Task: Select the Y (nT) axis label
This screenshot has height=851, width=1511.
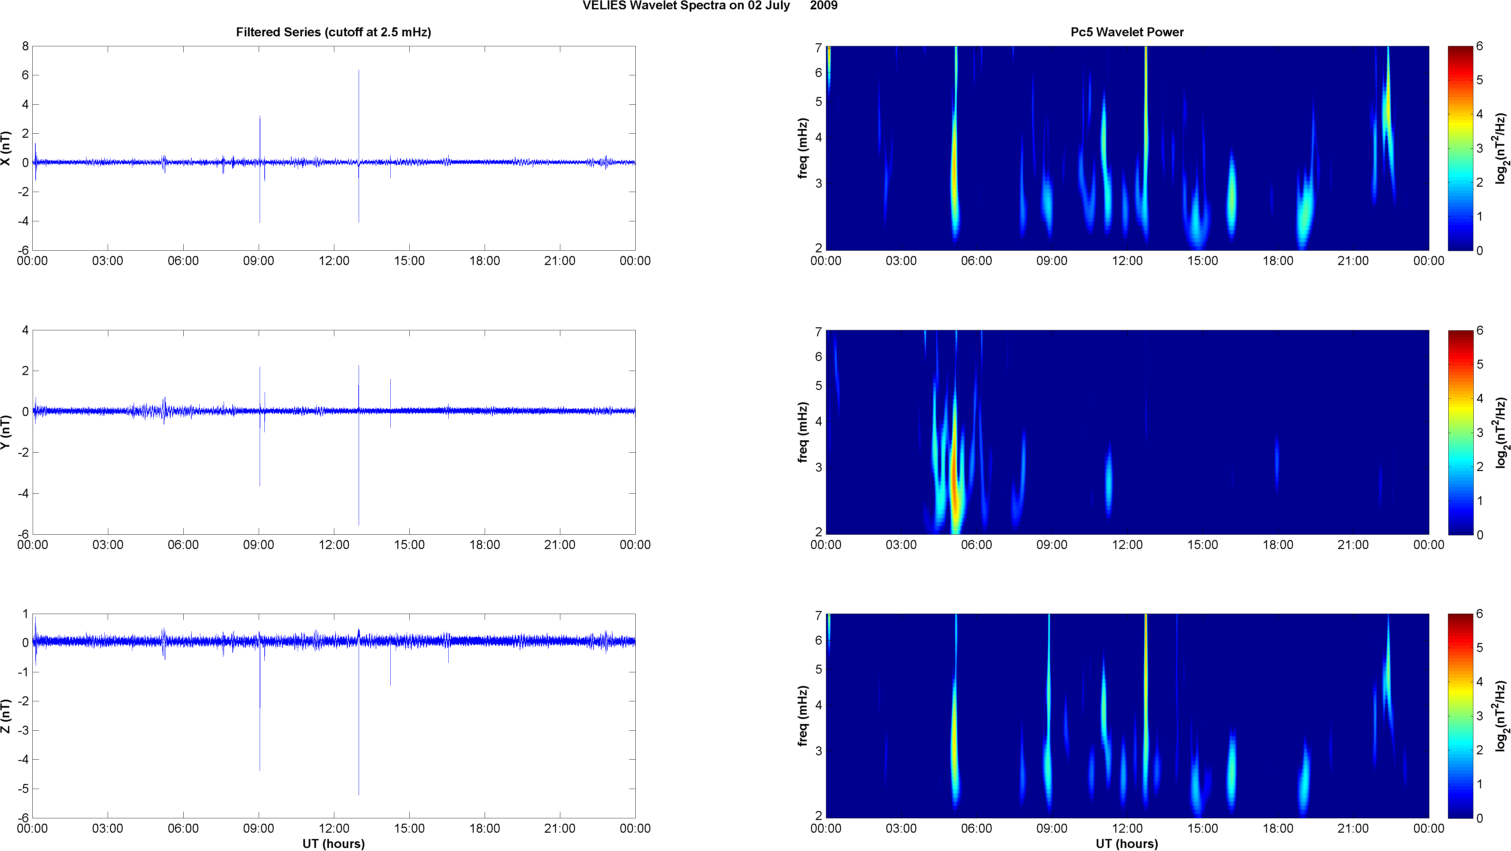Action: tap(7, 432)
